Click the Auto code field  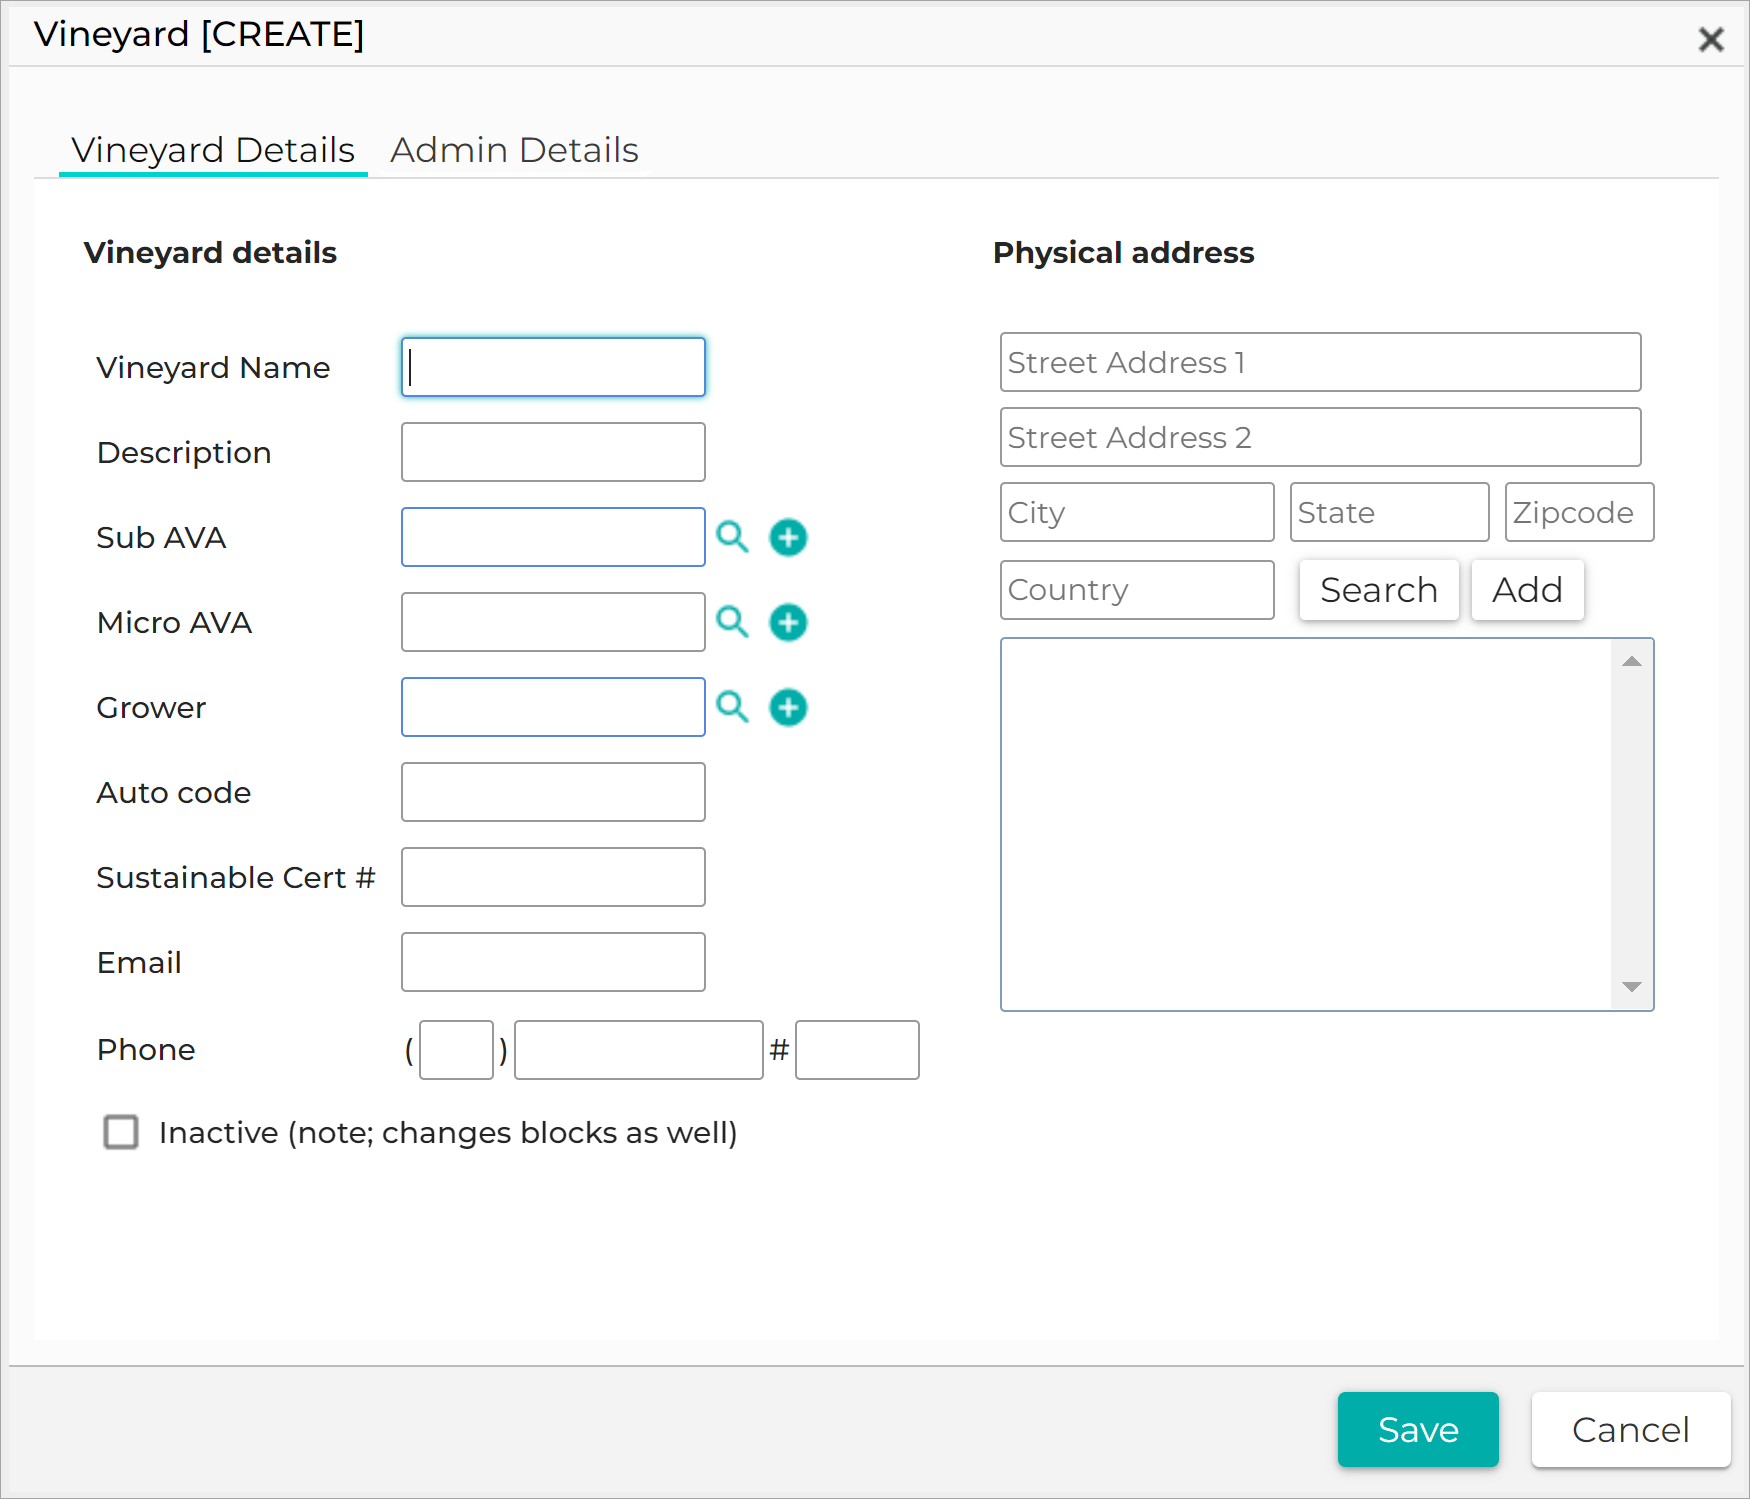click(553, 792)
